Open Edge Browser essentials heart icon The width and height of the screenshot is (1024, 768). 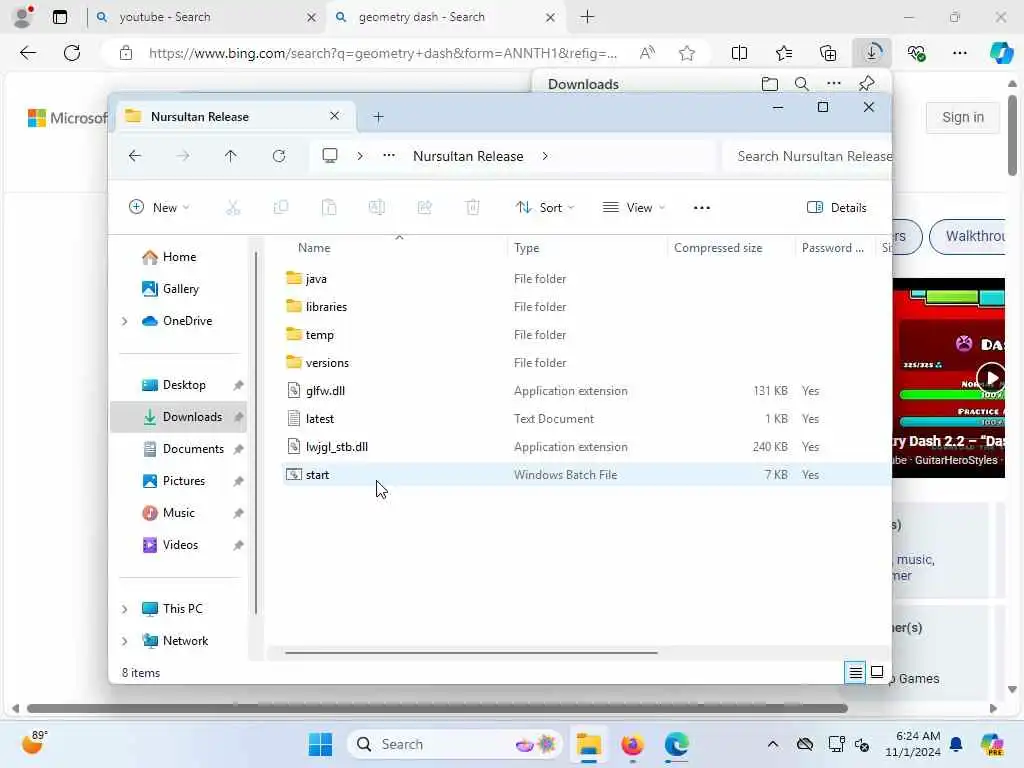pos(916,53)
